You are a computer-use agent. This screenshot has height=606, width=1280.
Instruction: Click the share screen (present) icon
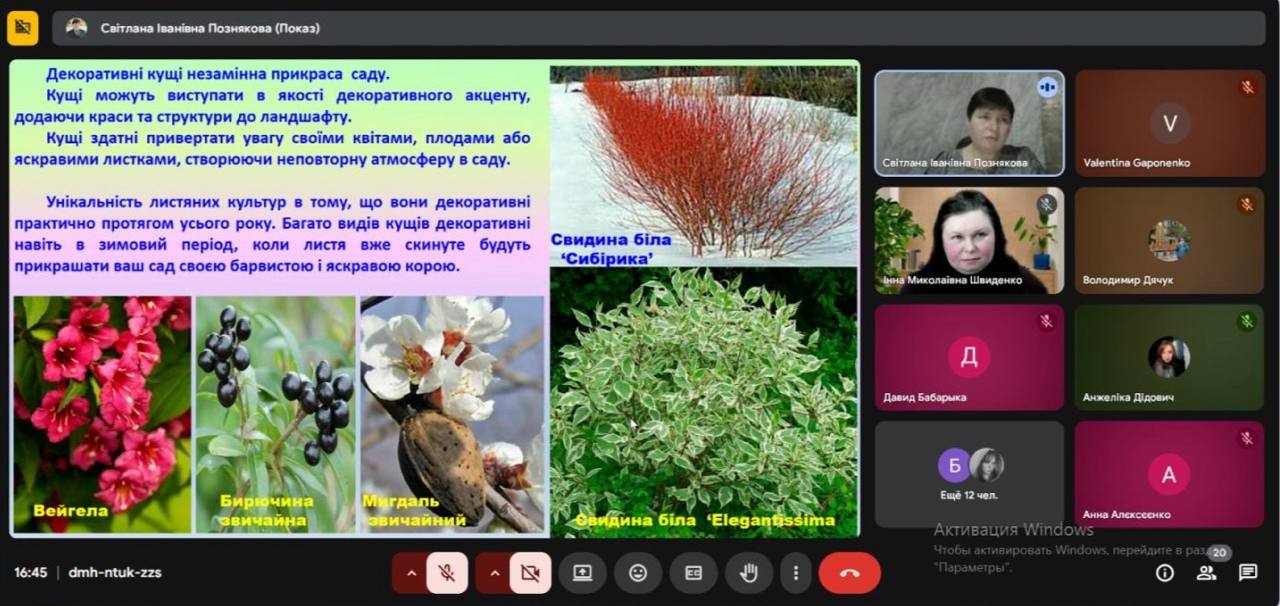point(582,573)
